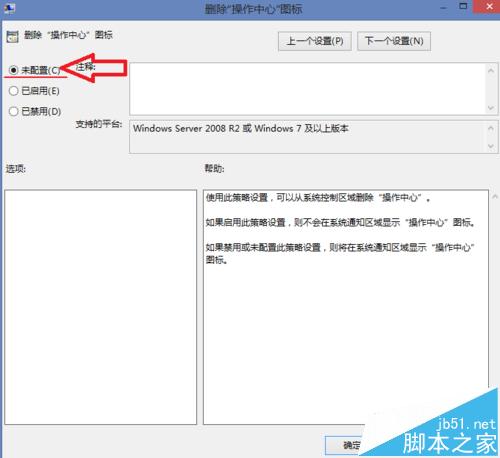Screen dimensions: 500x458
Task: Close the policy setting dialog
Action: pyautogui.click(x=490, y=6)
